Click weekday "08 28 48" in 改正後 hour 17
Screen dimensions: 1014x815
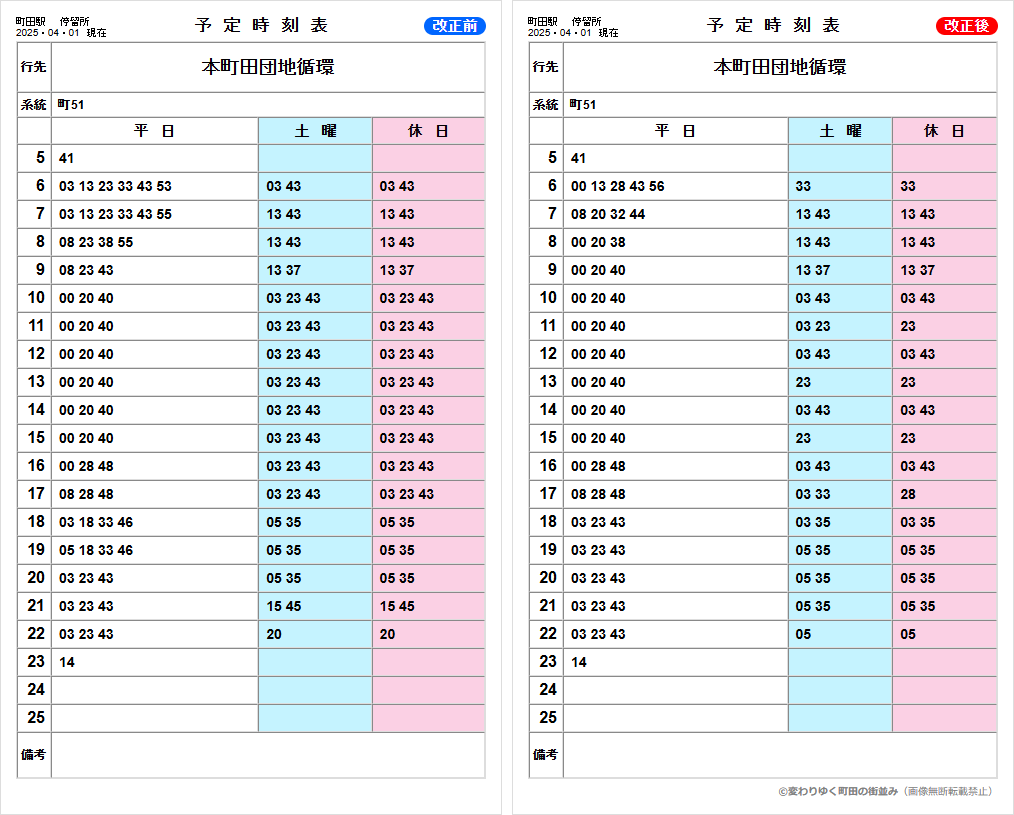598,494
